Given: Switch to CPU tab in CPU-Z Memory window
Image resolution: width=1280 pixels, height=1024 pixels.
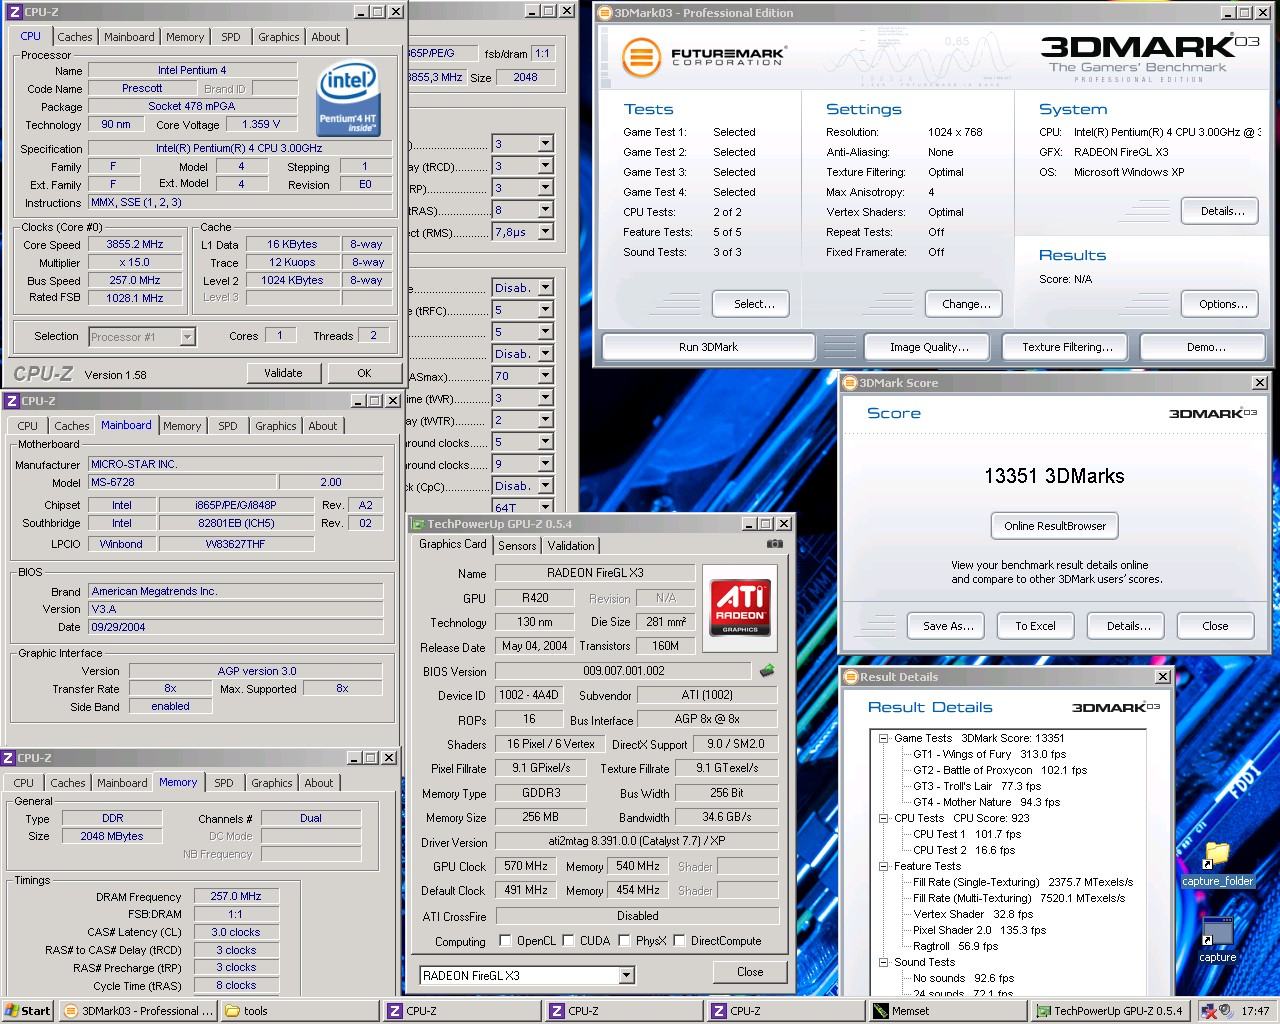Looking at the screenshot, I should click(x=23, y=783).
